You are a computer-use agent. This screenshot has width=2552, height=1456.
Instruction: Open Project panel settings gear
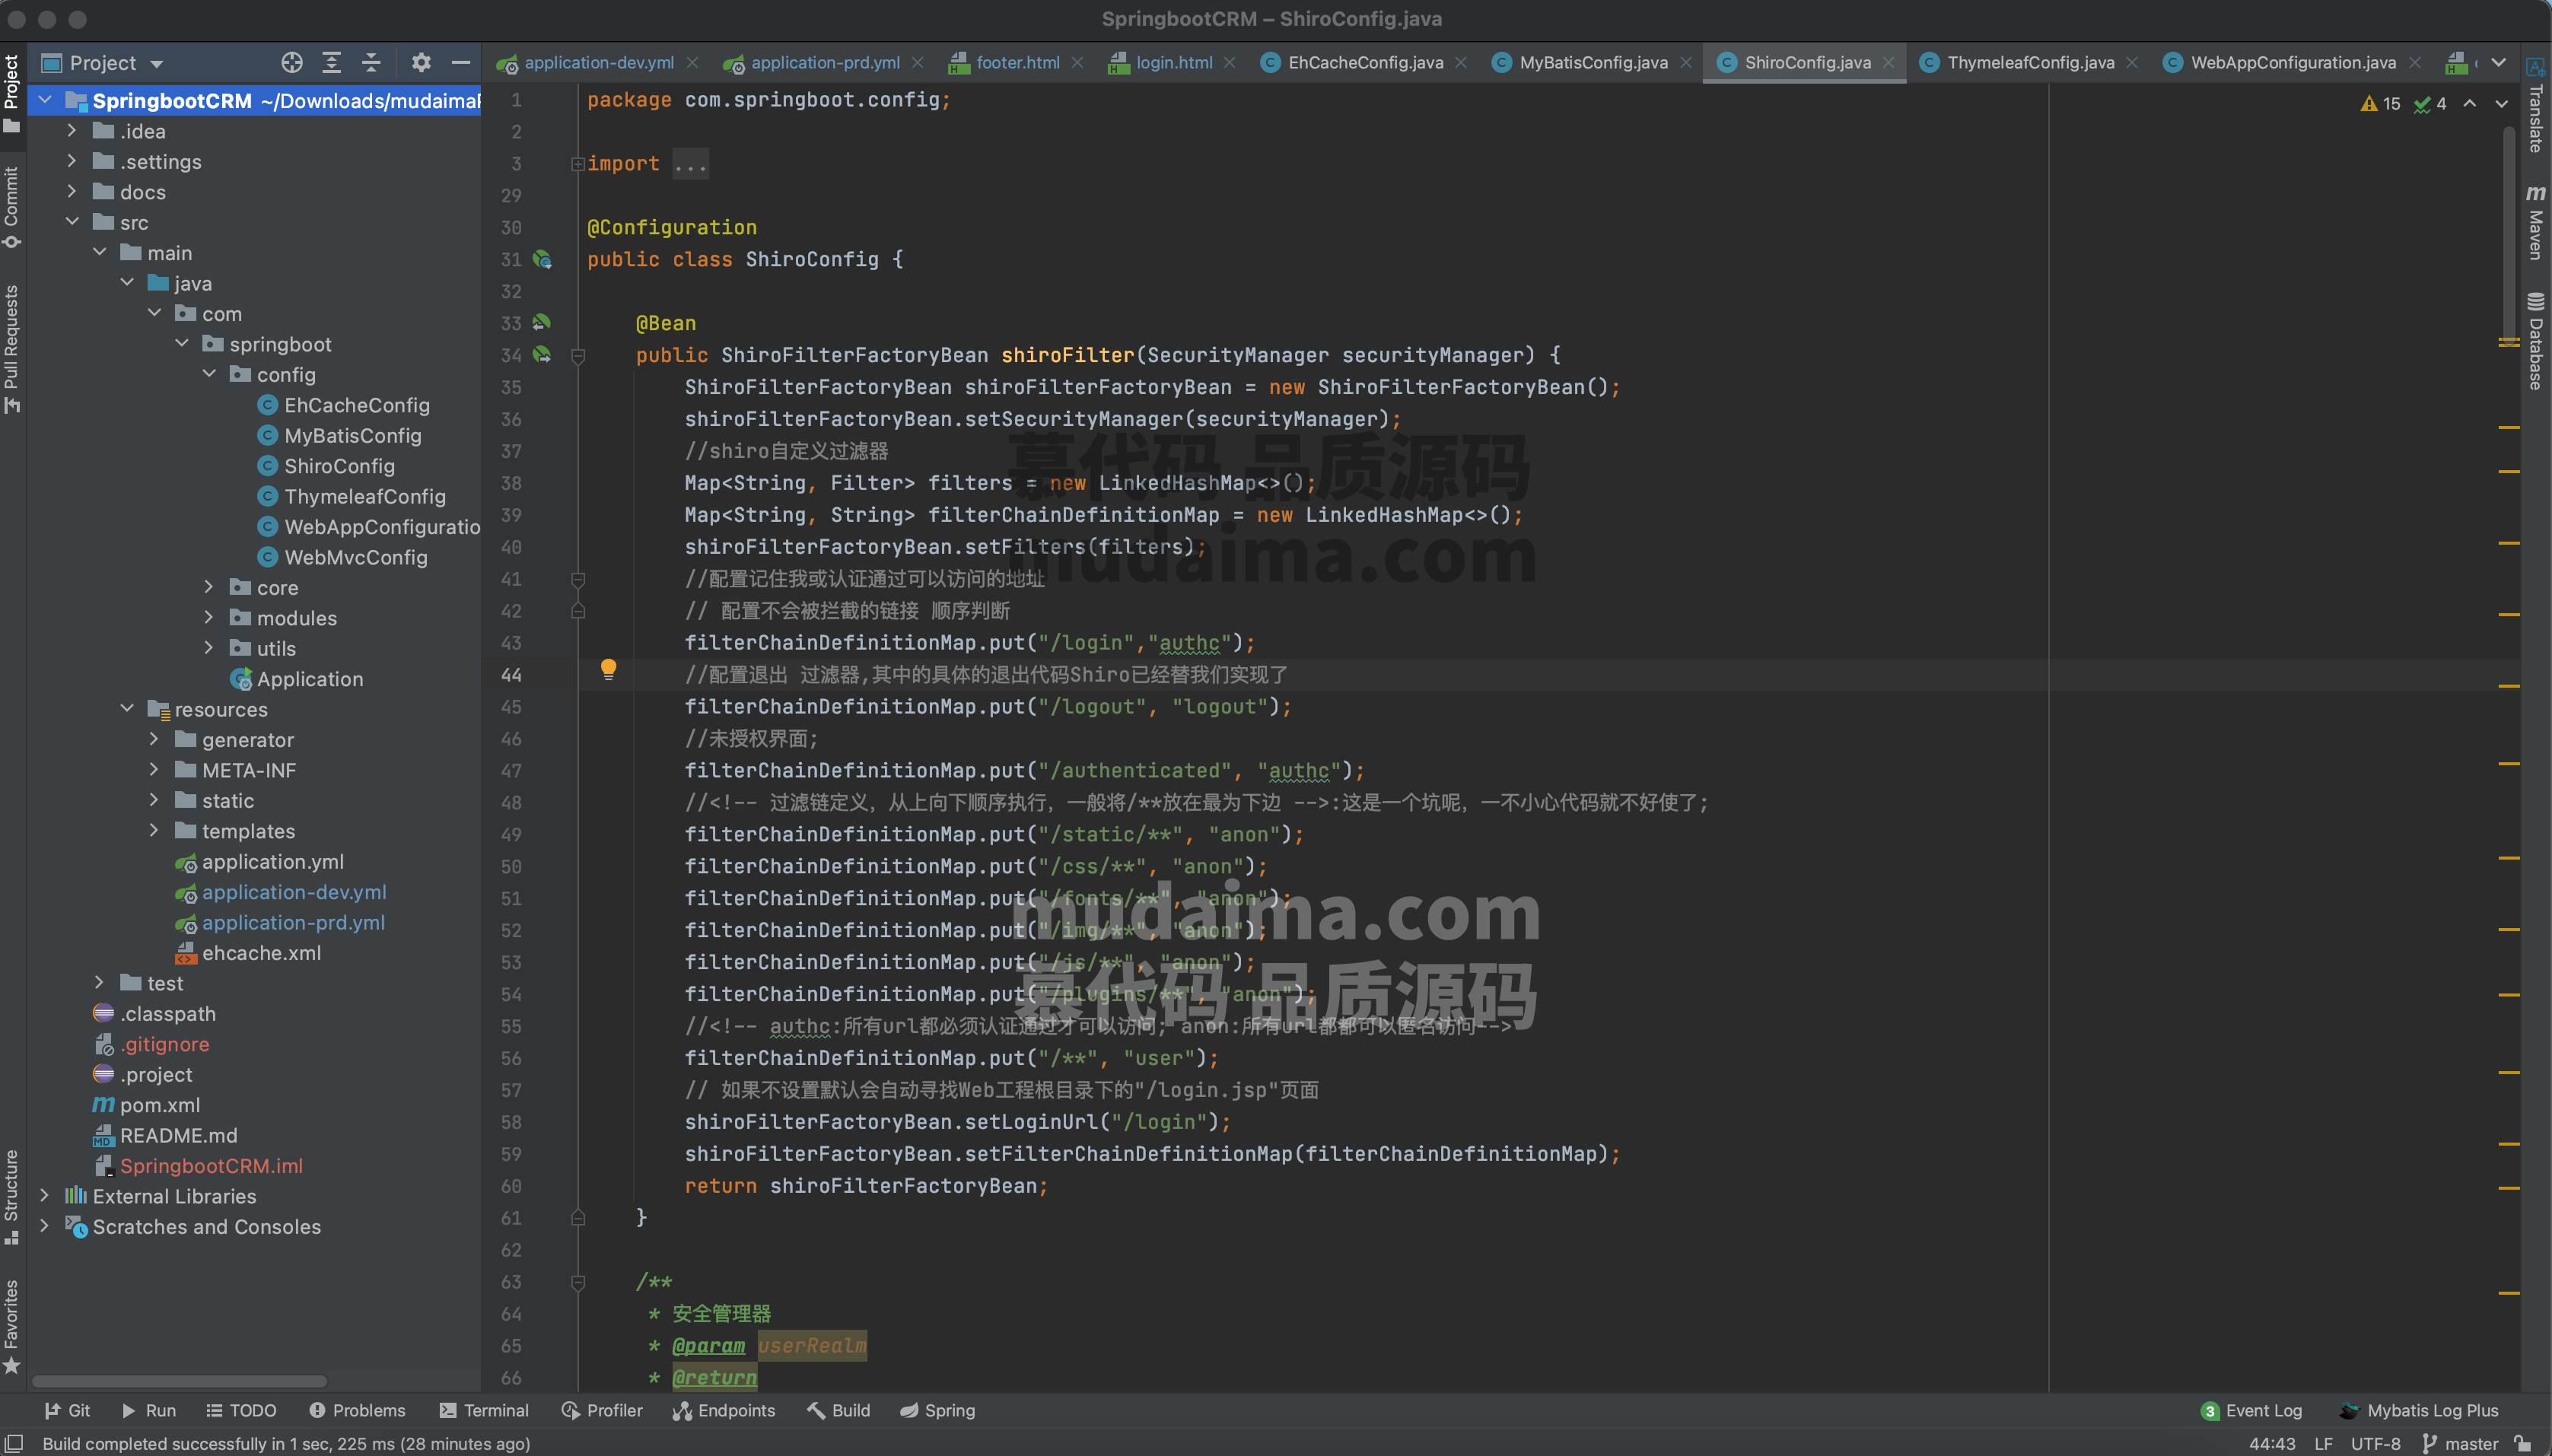click(x=421, y=63)
